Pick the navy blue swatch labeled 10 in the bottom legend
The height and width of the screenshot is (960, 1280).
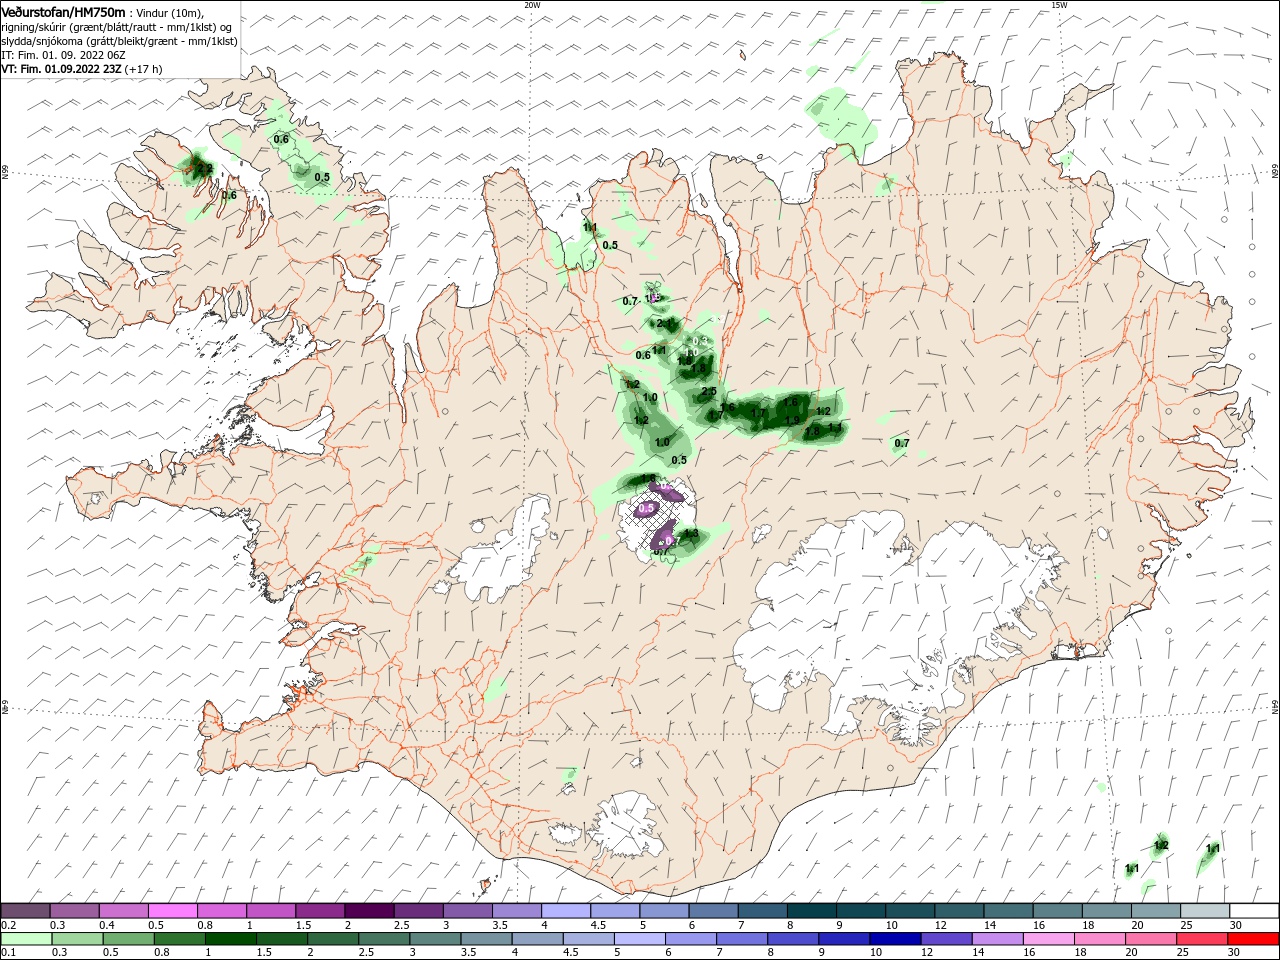(895, 939)
